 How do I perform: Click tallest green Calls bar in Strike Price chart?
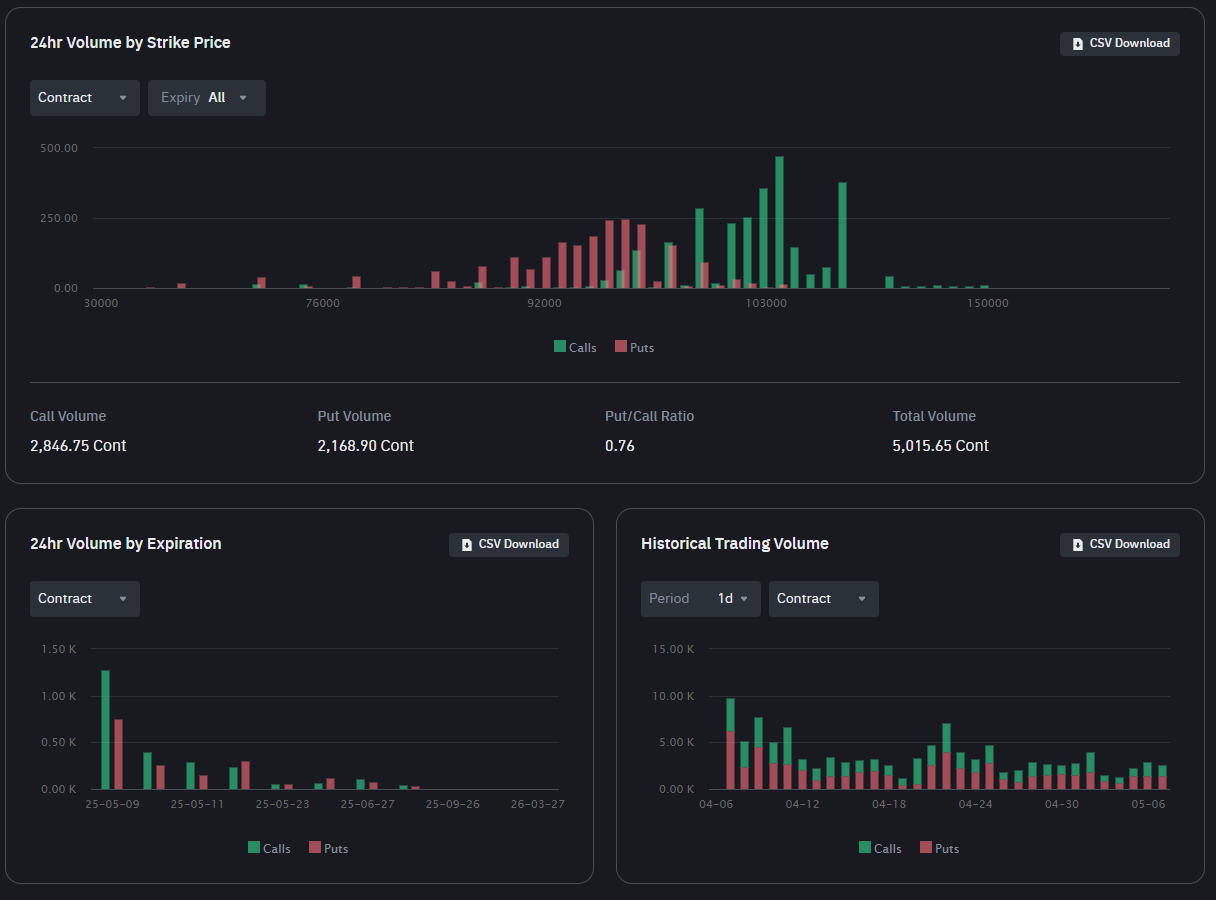point(779,222)
